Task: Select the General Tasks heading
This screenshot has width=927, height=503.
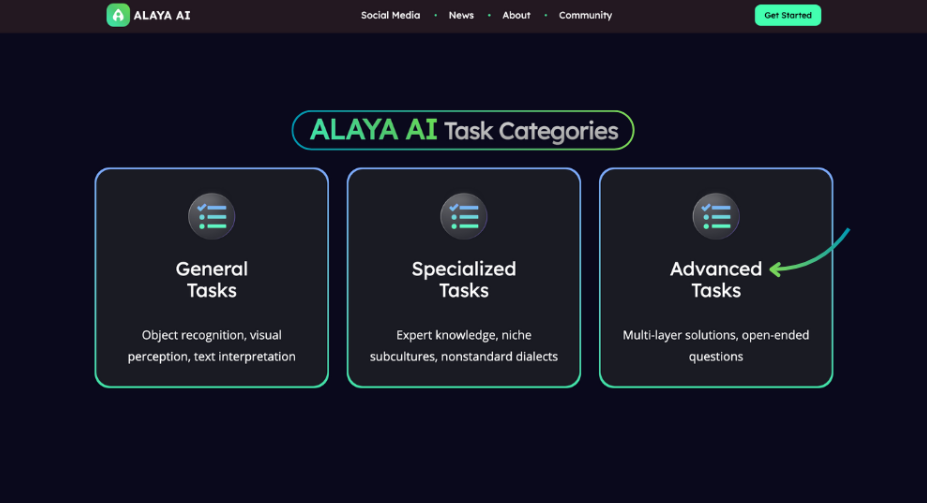Action: click(x=212, y=280)
